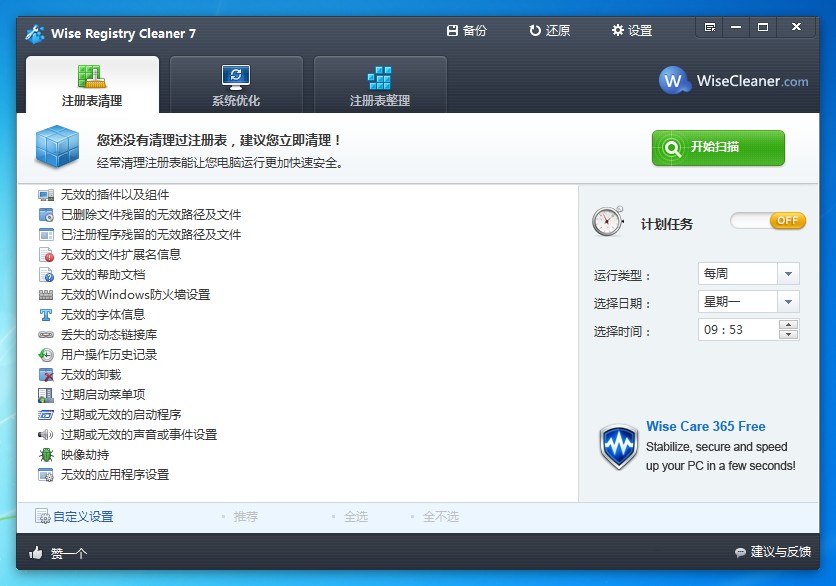Click the thumbs-up 赞一个 icon

36,552
